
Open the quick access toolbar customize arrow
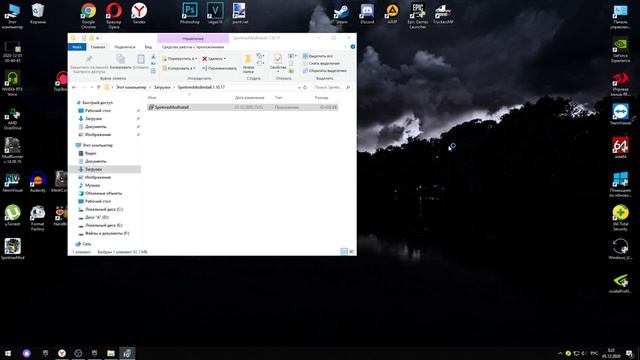pyautogui.click(x=98, y=38)
